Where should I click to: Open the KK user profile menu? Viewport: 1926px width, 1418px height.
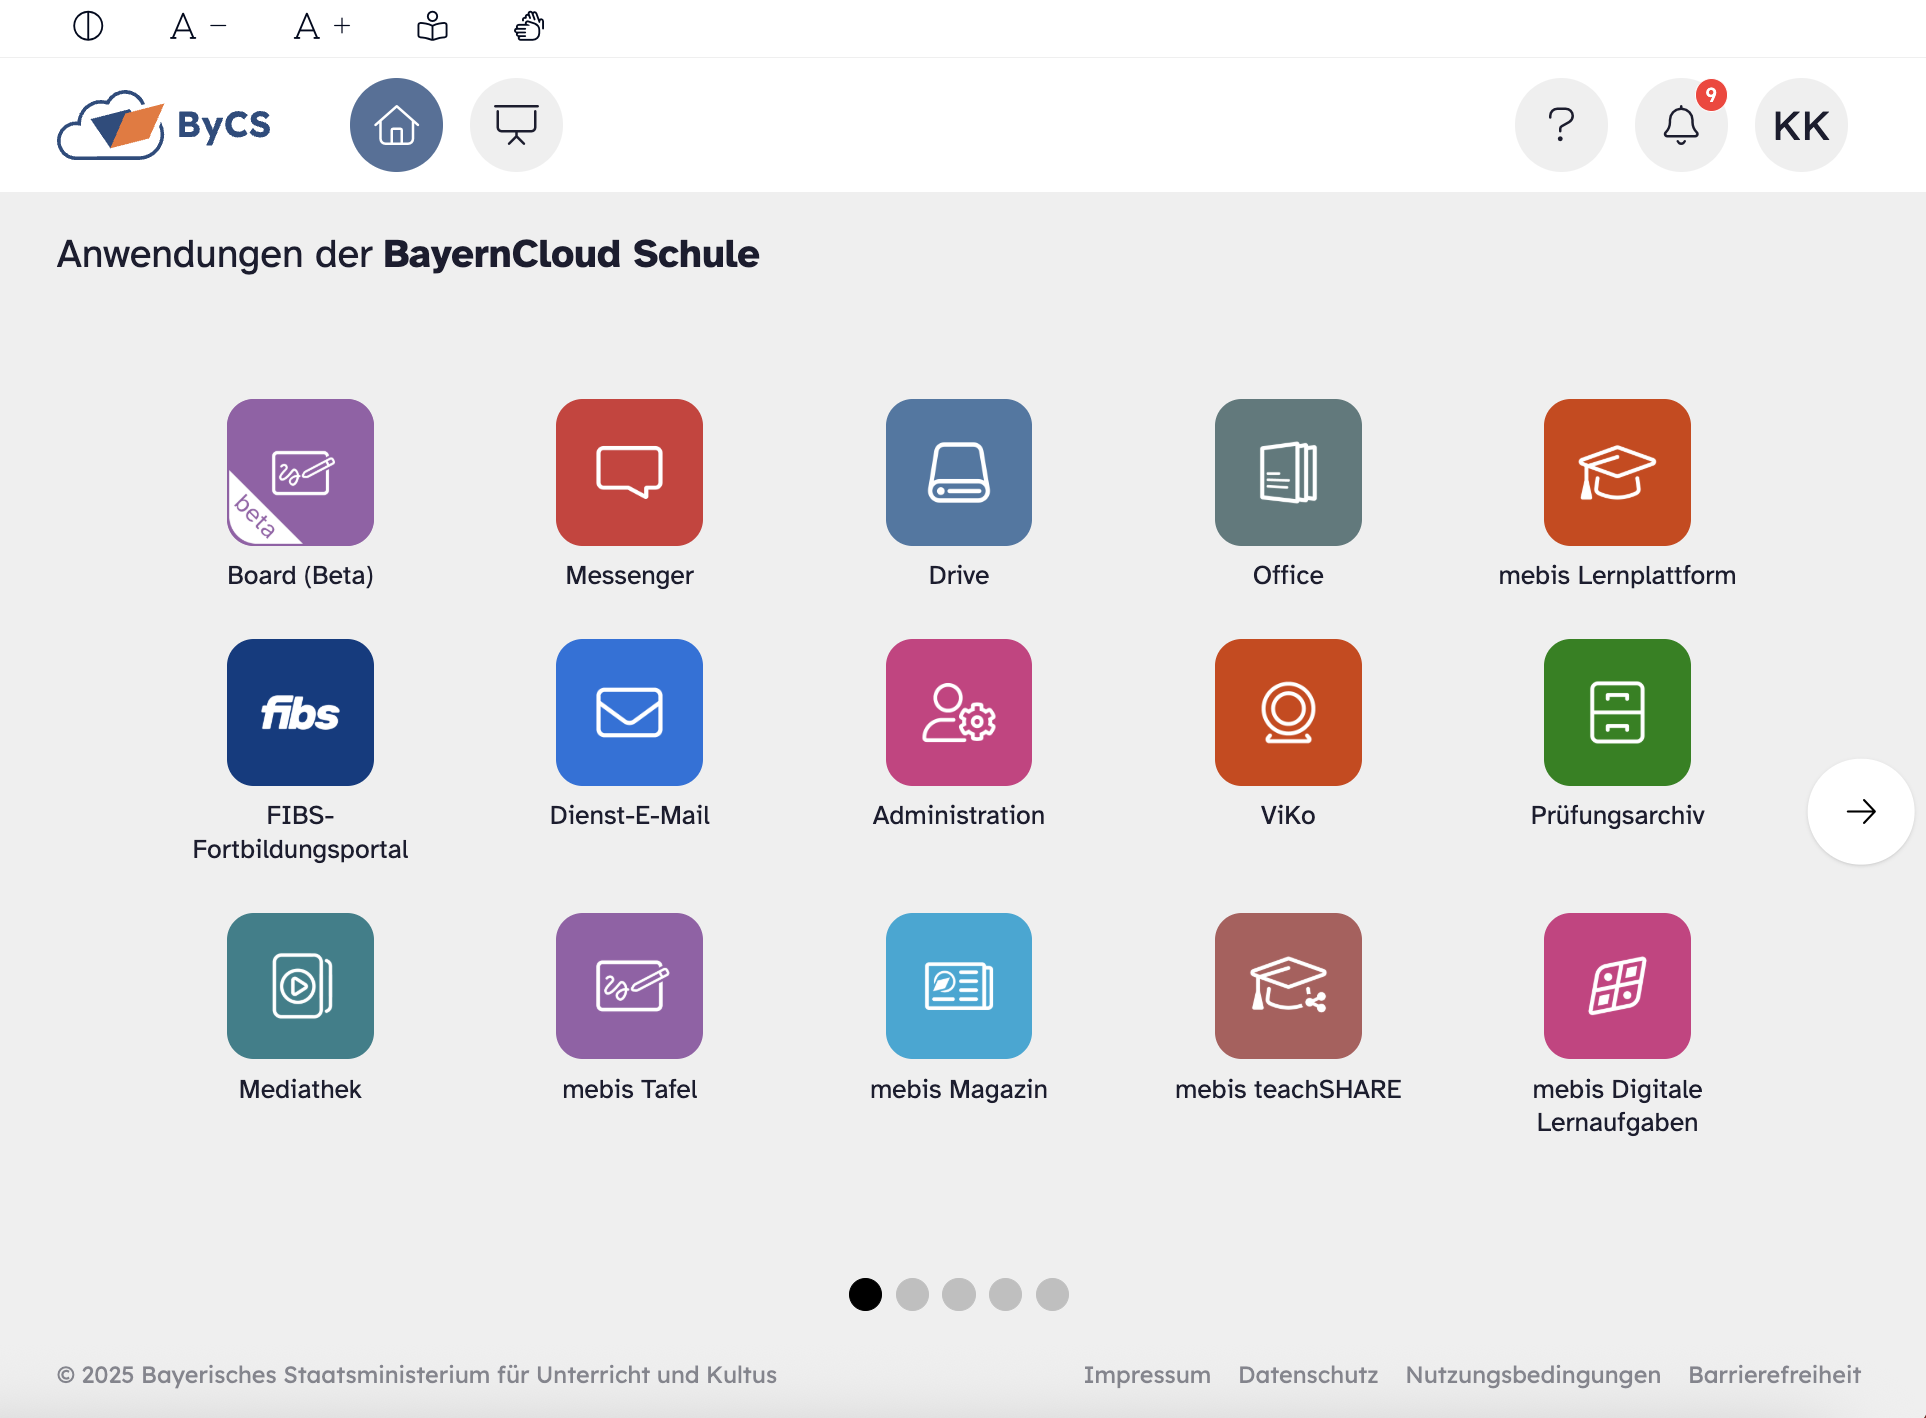[1800, 126]
